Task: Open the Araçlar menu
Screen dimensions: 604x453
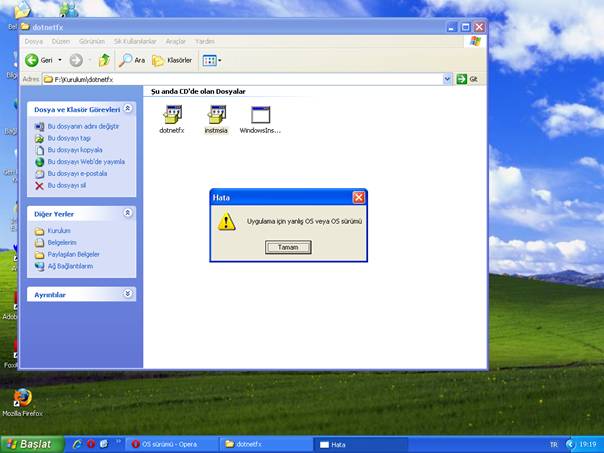Action: 176,41
